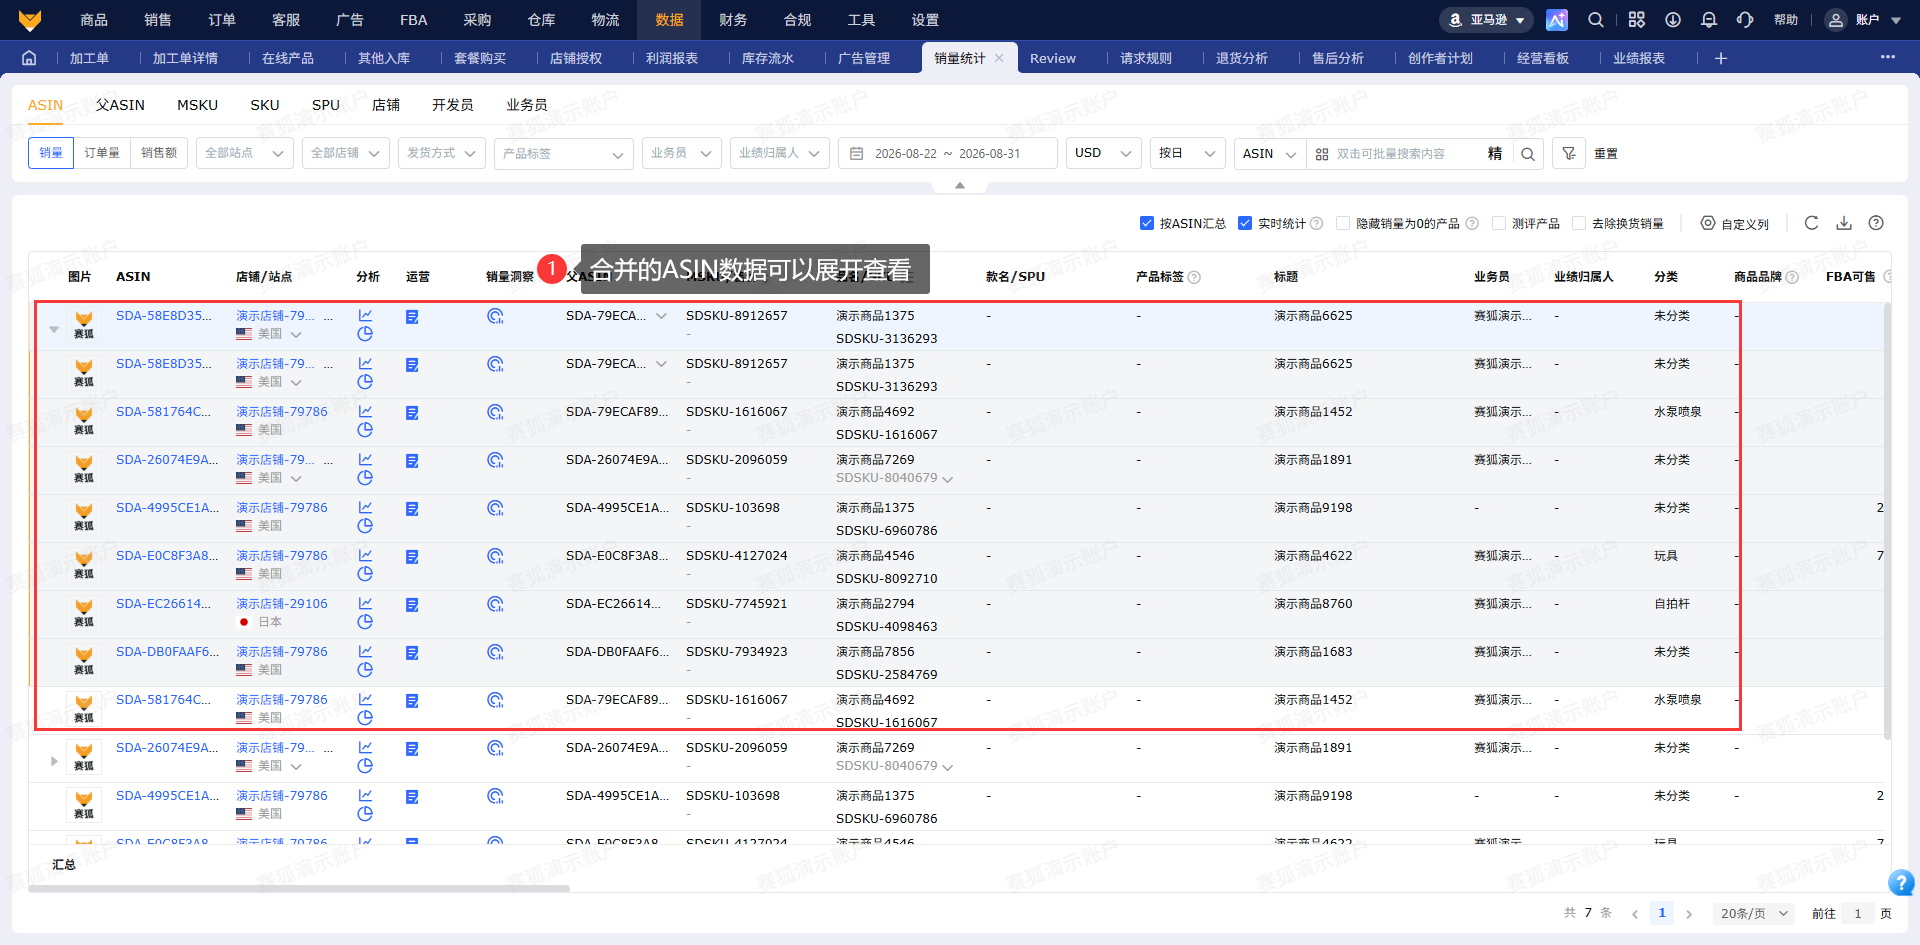Screen dimensions: 1920x945
Task: Open operations note icon for SDA-DB0FAAF6 row
Action: [412, 653]
